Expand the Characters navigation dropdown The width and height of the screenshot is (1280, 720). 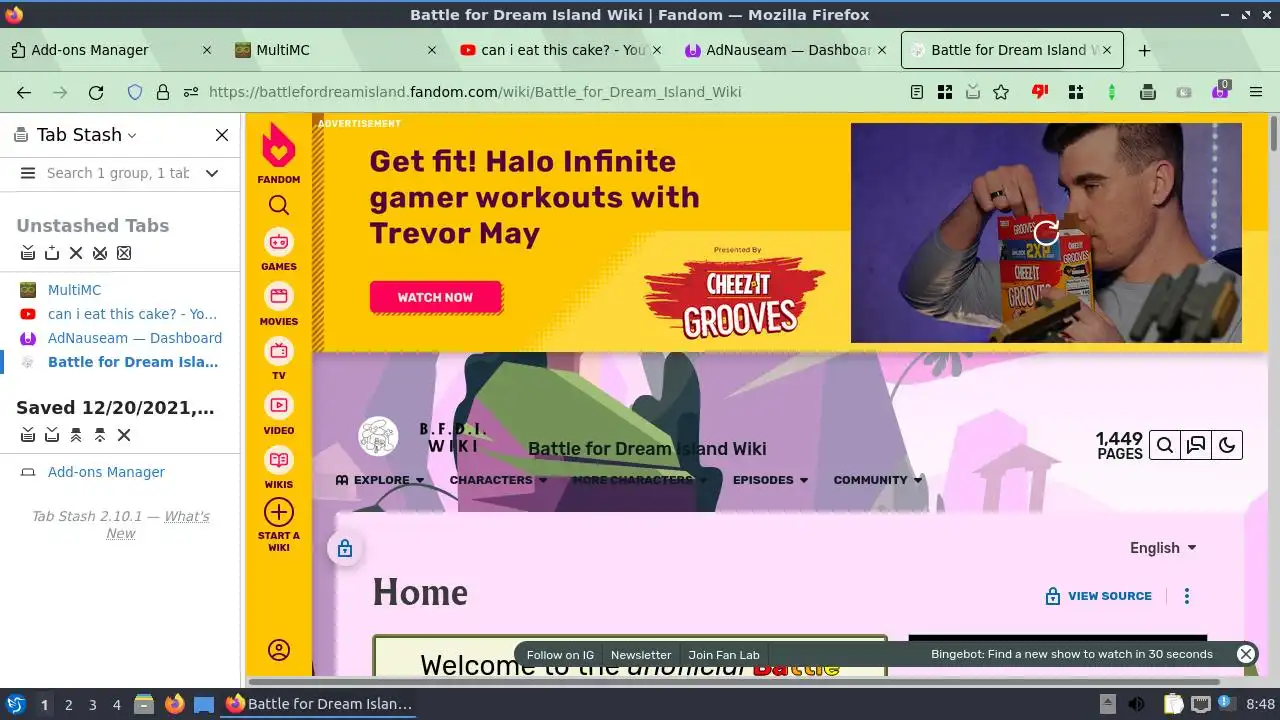click(x=498, y=480)
